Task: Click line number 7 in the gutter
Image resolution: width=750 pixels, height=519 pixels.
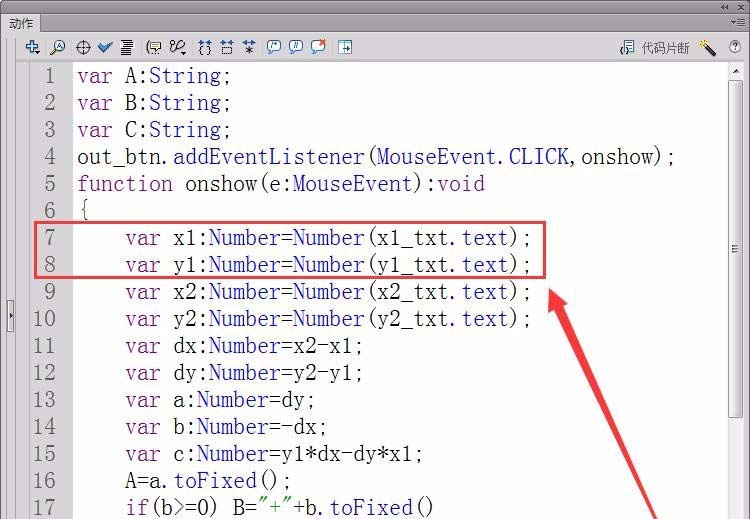Action: pos(50,238)
